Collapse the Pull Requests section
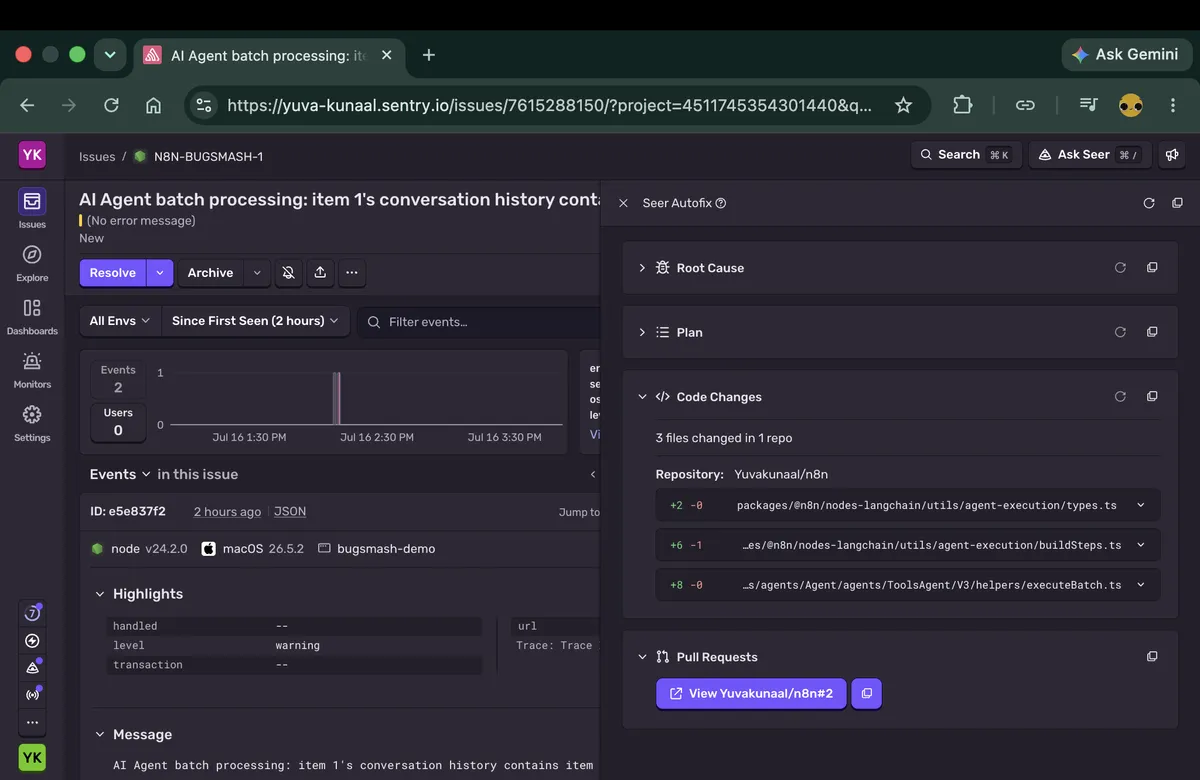This screenshot has width=1200, height=780. pos(642,657)
